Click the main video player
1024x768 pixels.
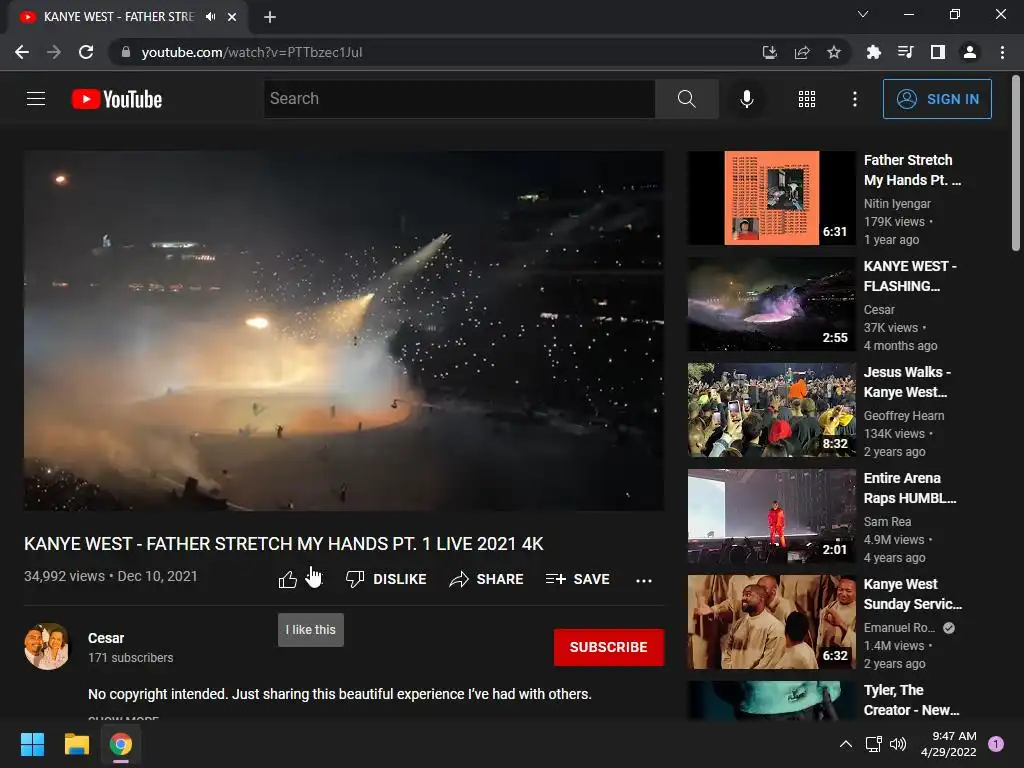point(344,330)
